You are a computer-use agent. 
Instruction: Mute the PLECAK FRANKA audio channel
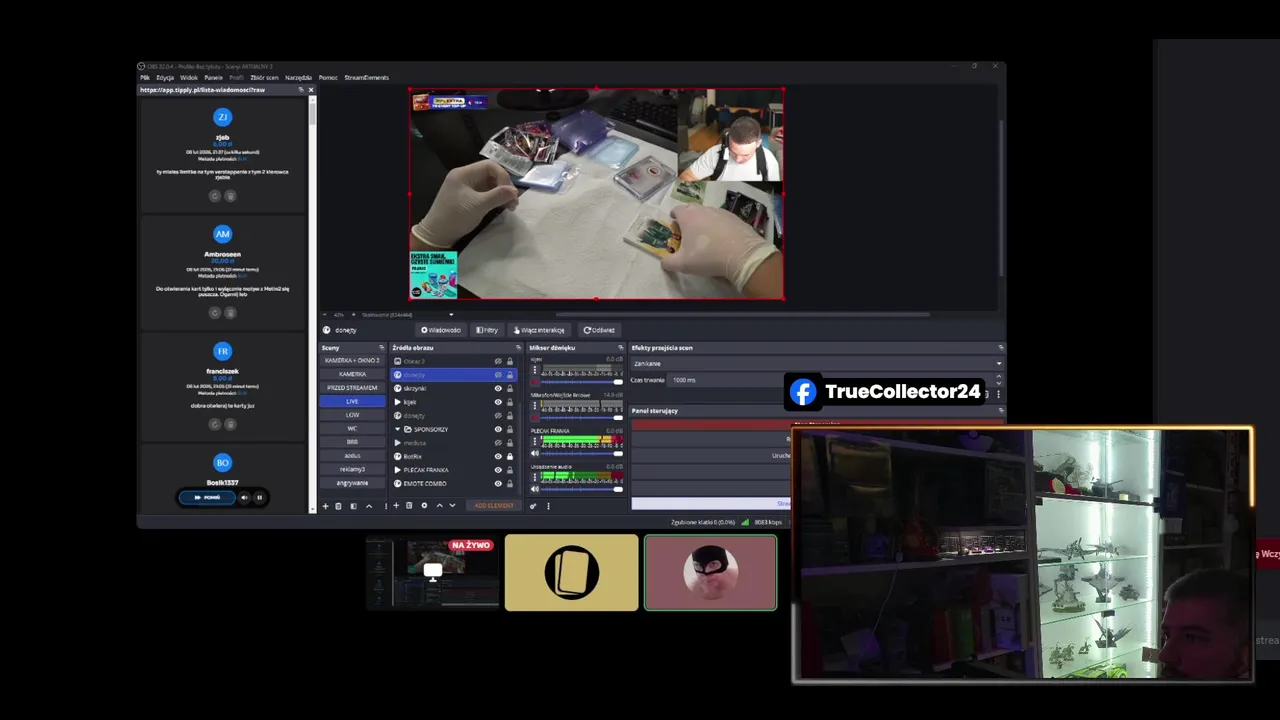535,453
